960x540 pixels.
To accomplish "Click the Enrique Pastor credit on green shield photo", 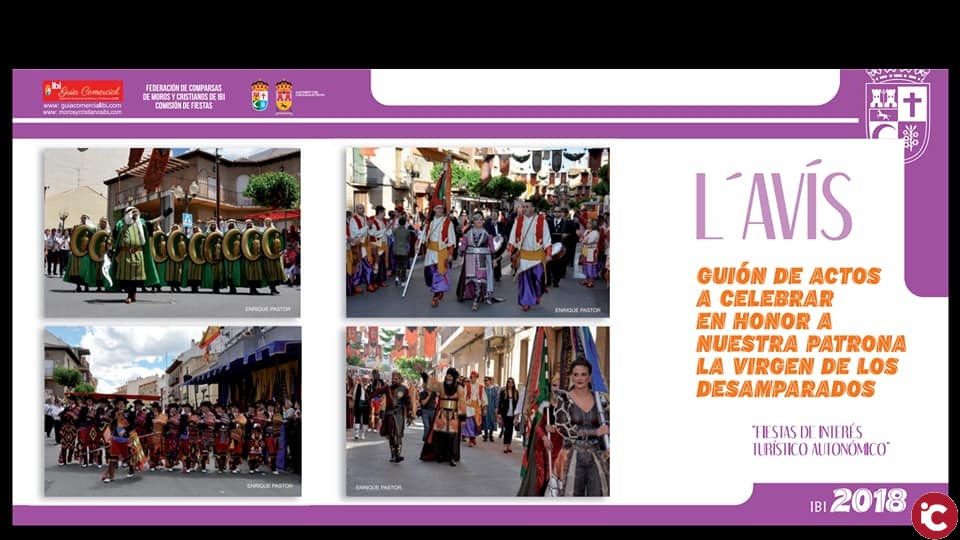I will 268,309.
